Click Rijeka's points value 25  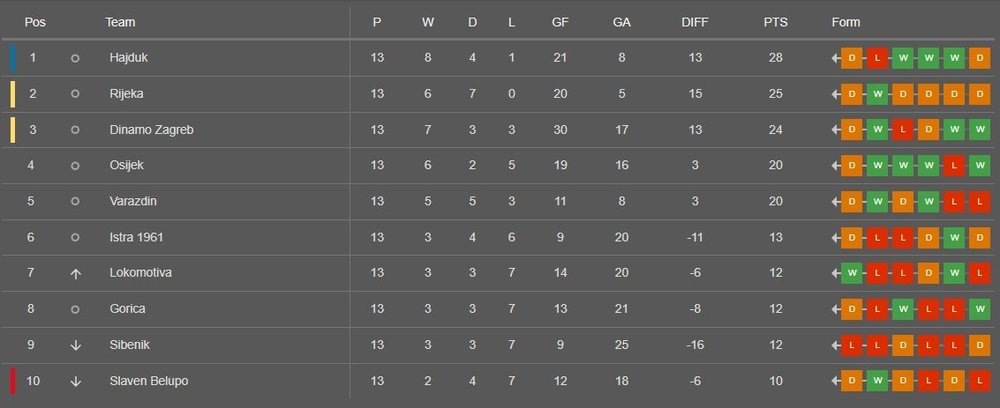[x=775, y=94]
